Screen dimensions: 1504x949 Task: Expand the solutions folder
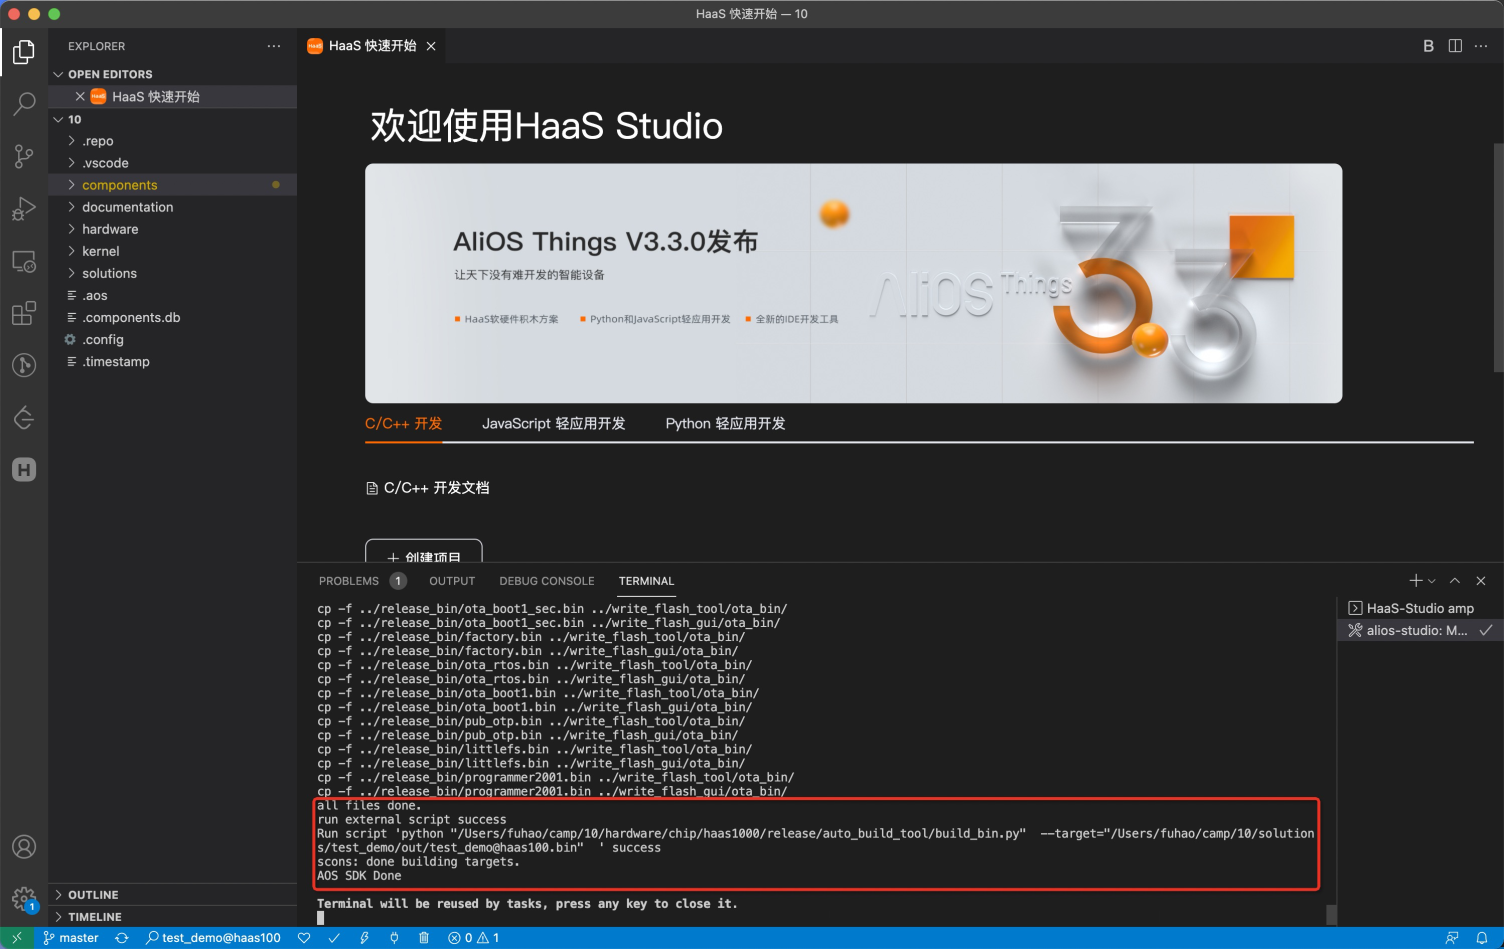coord(173,273)
